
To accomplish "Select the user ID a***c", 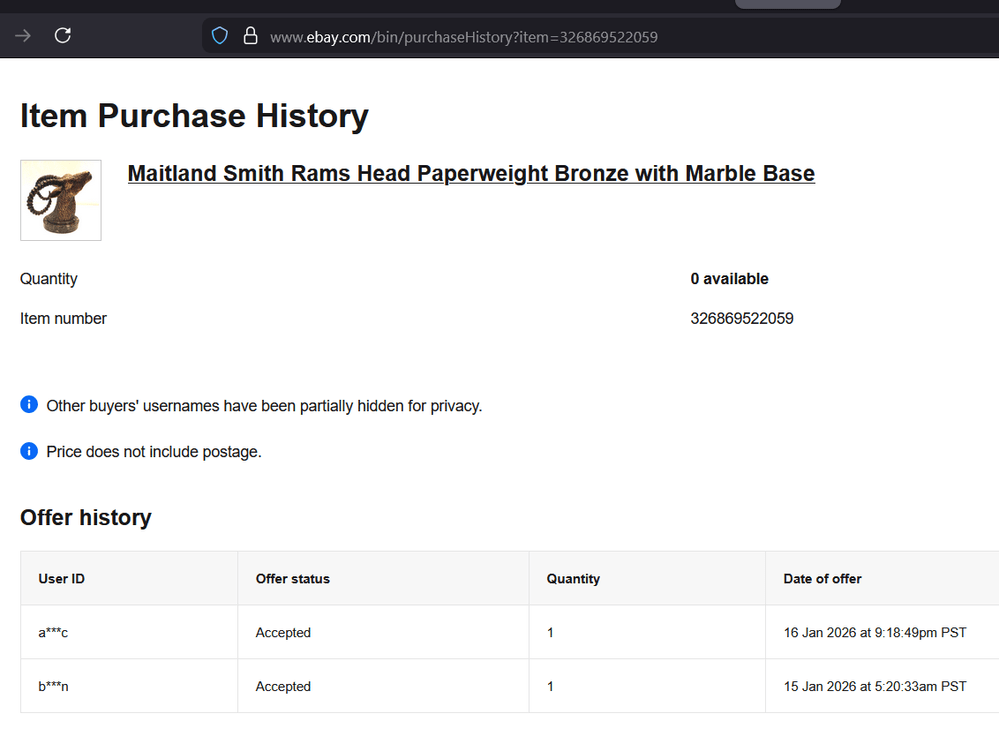I will [53, 632].
